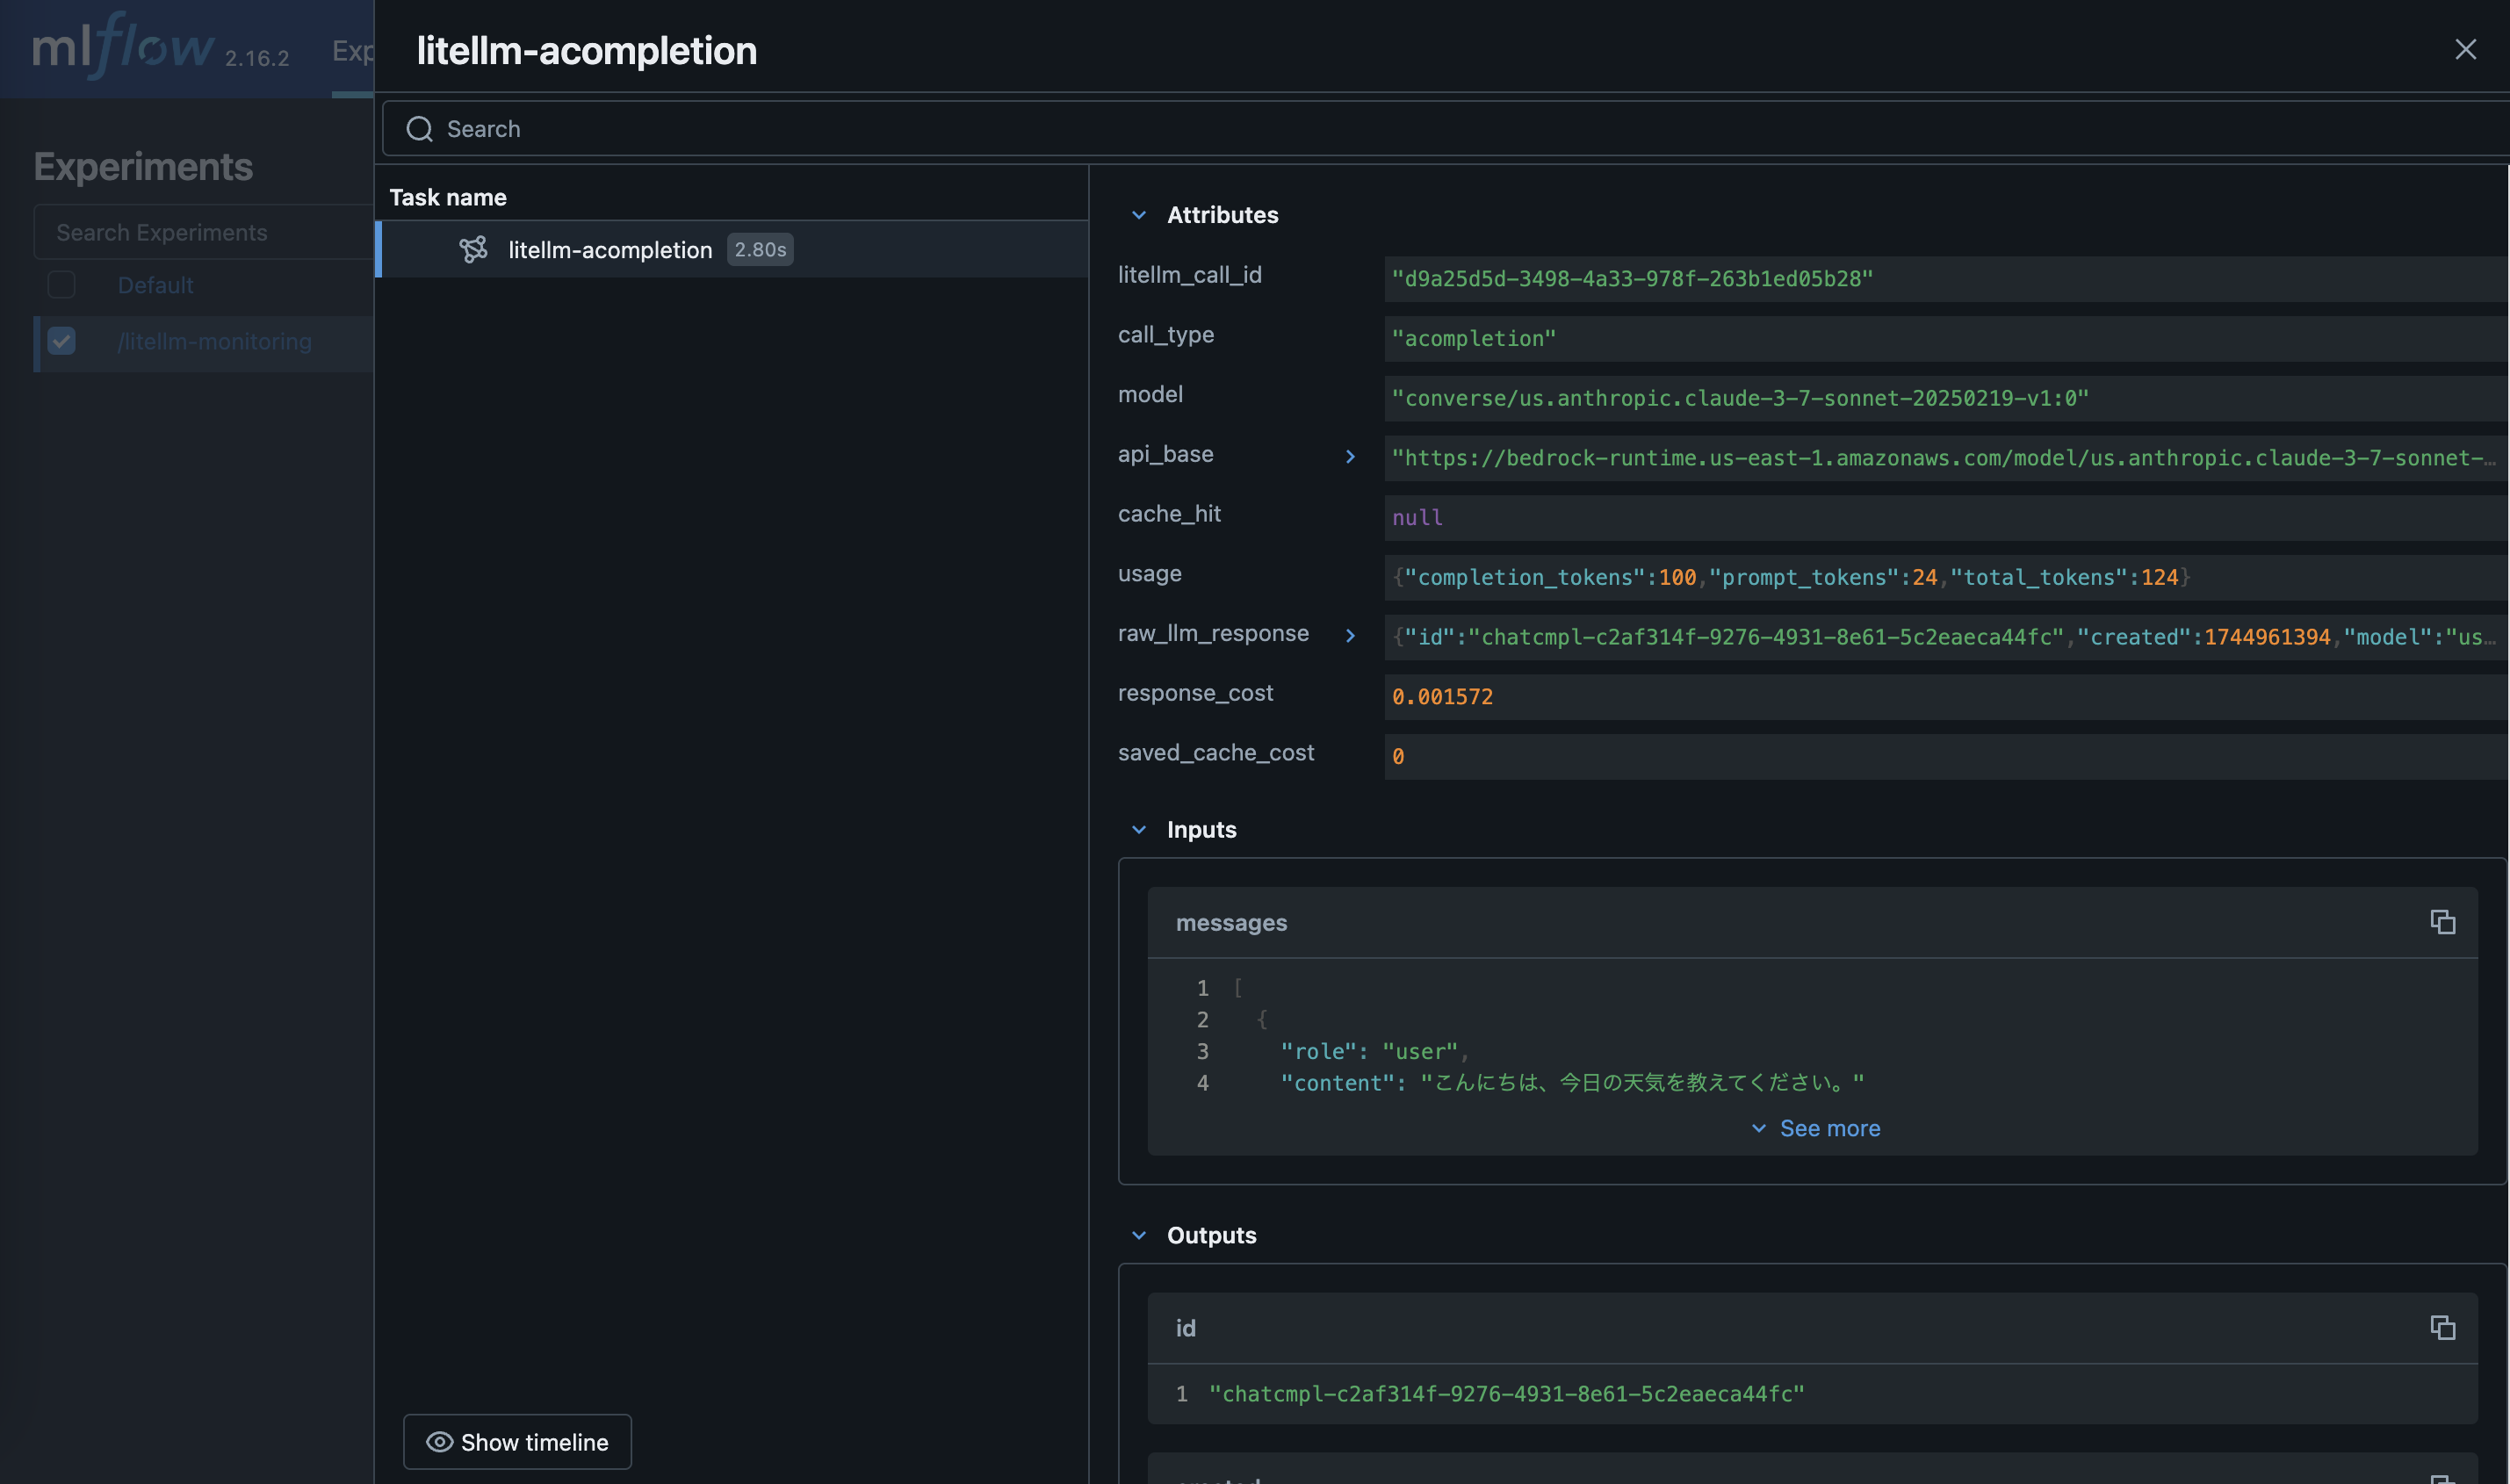
Task: Open the /litellm-monitoring experiment link
Action: coord(214,341)
